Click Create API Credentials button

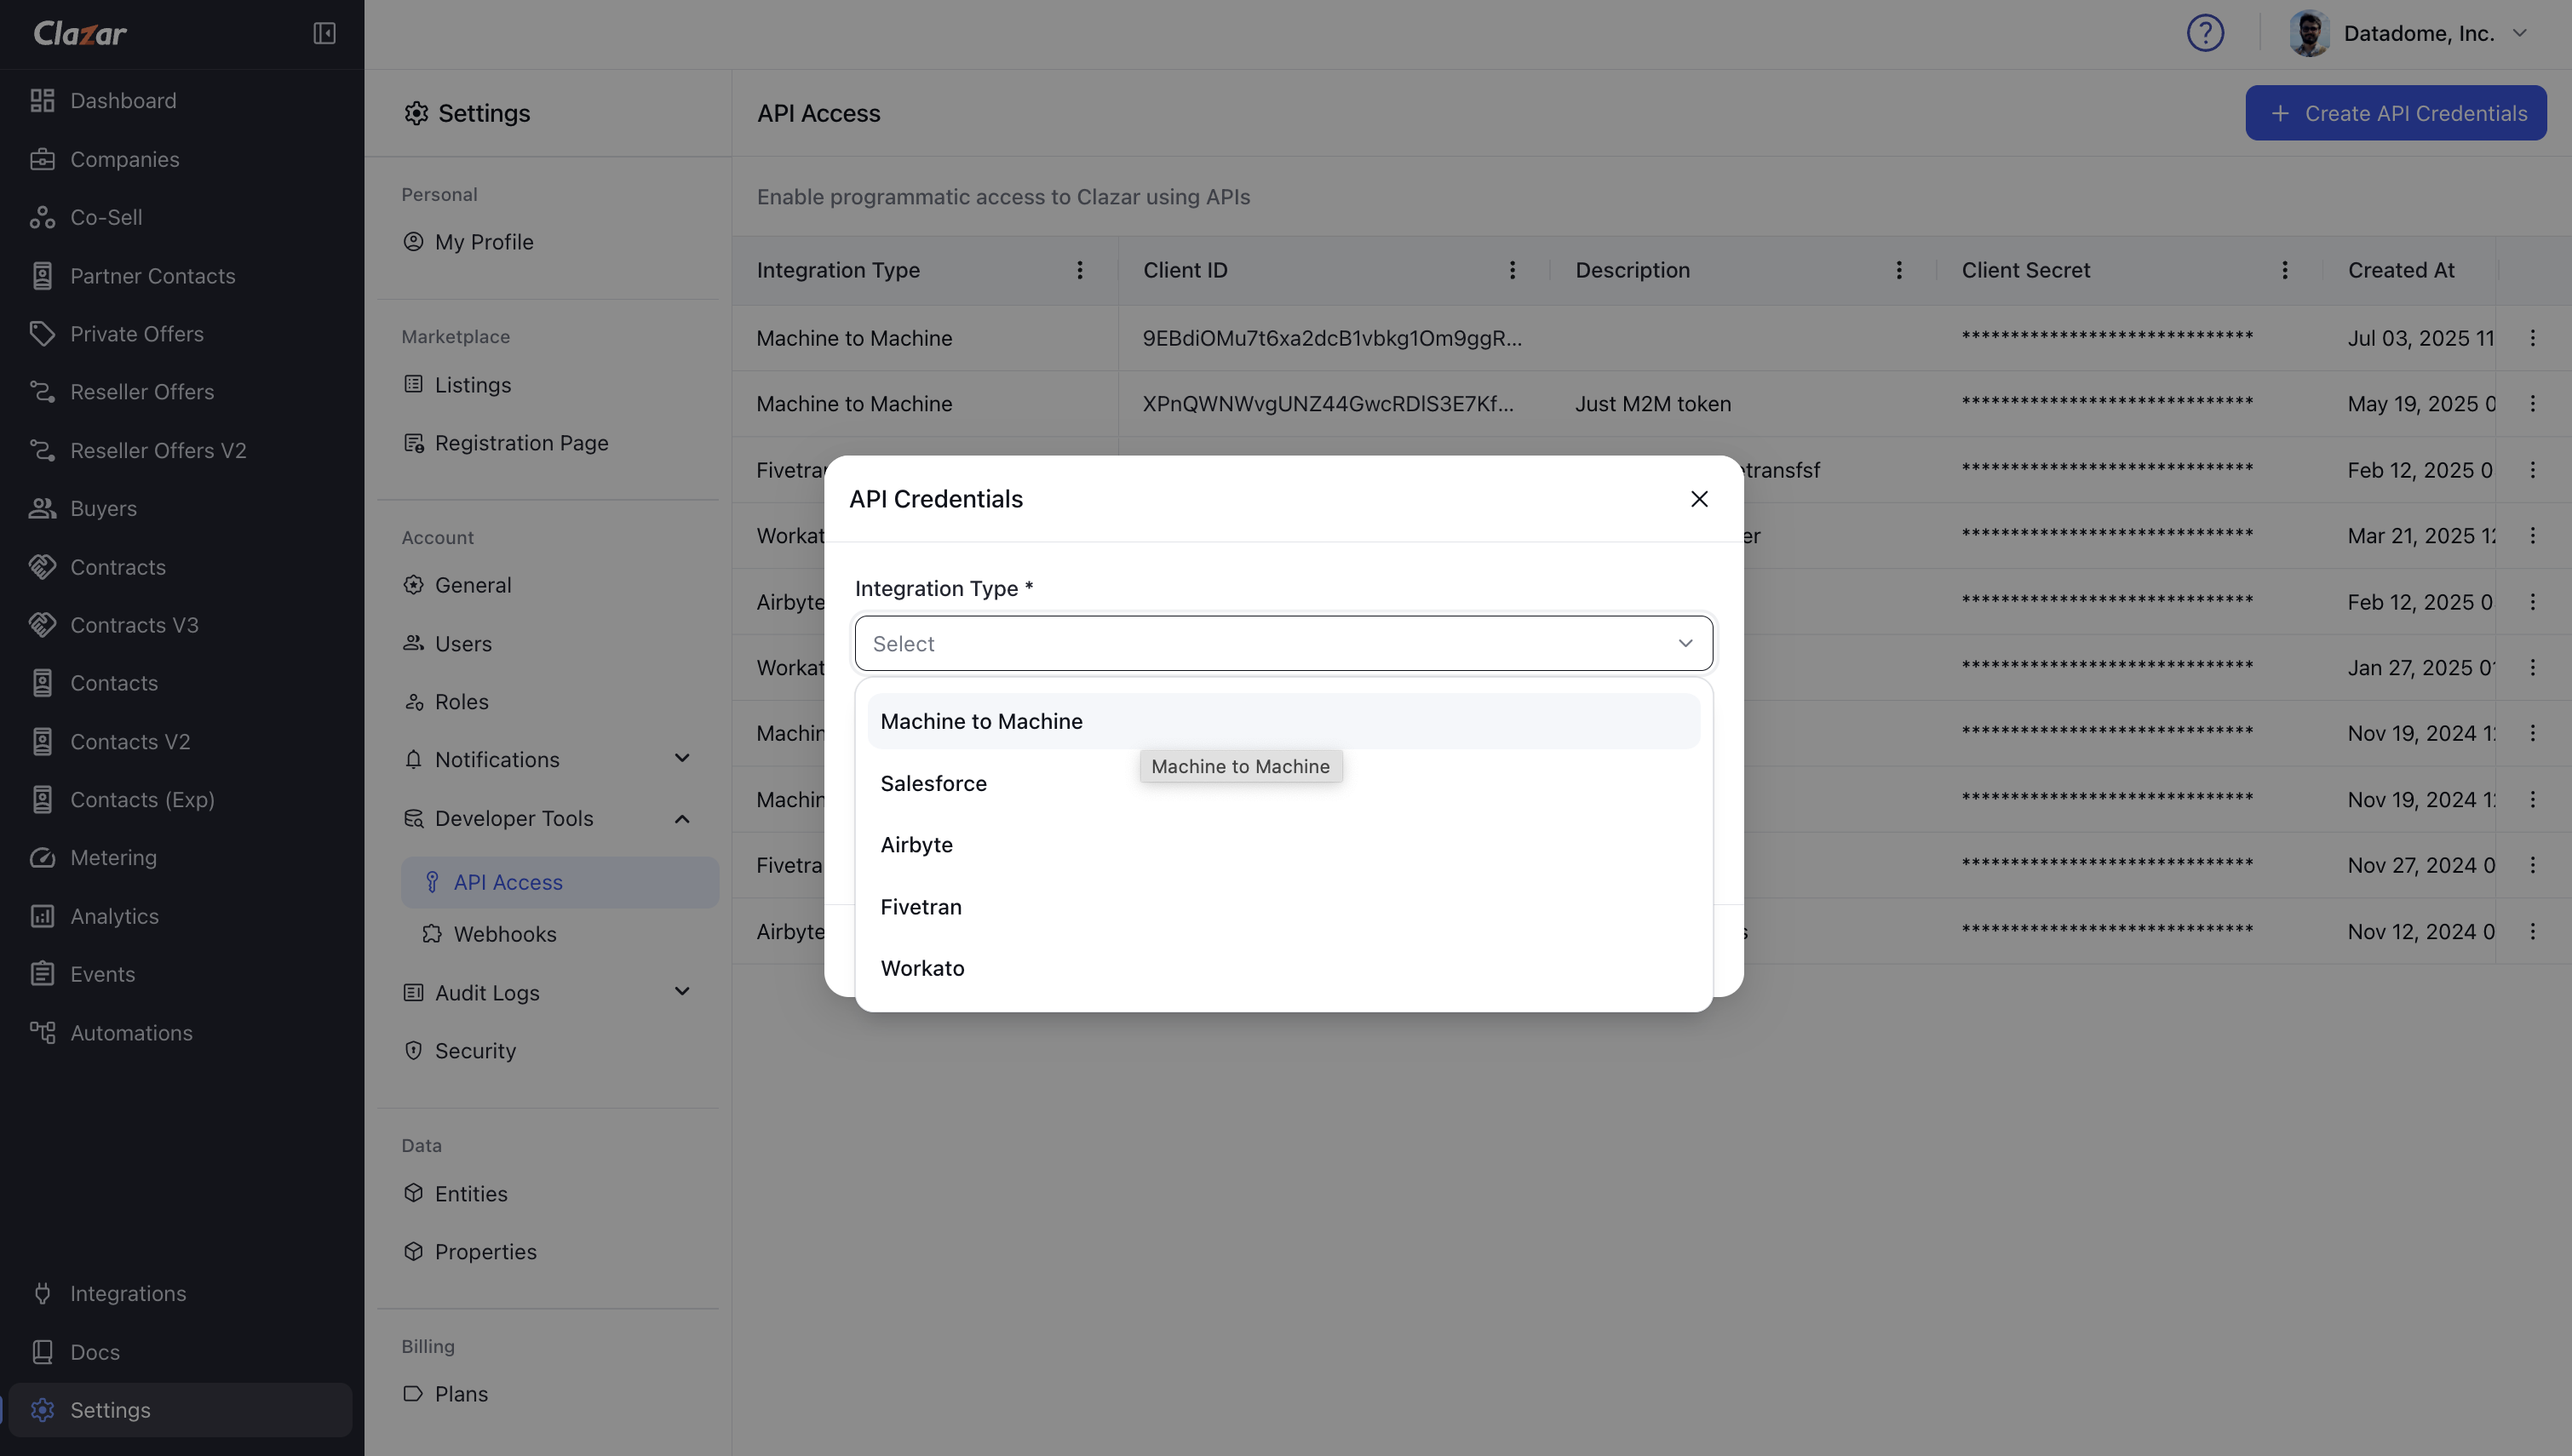coord(2396,113)
